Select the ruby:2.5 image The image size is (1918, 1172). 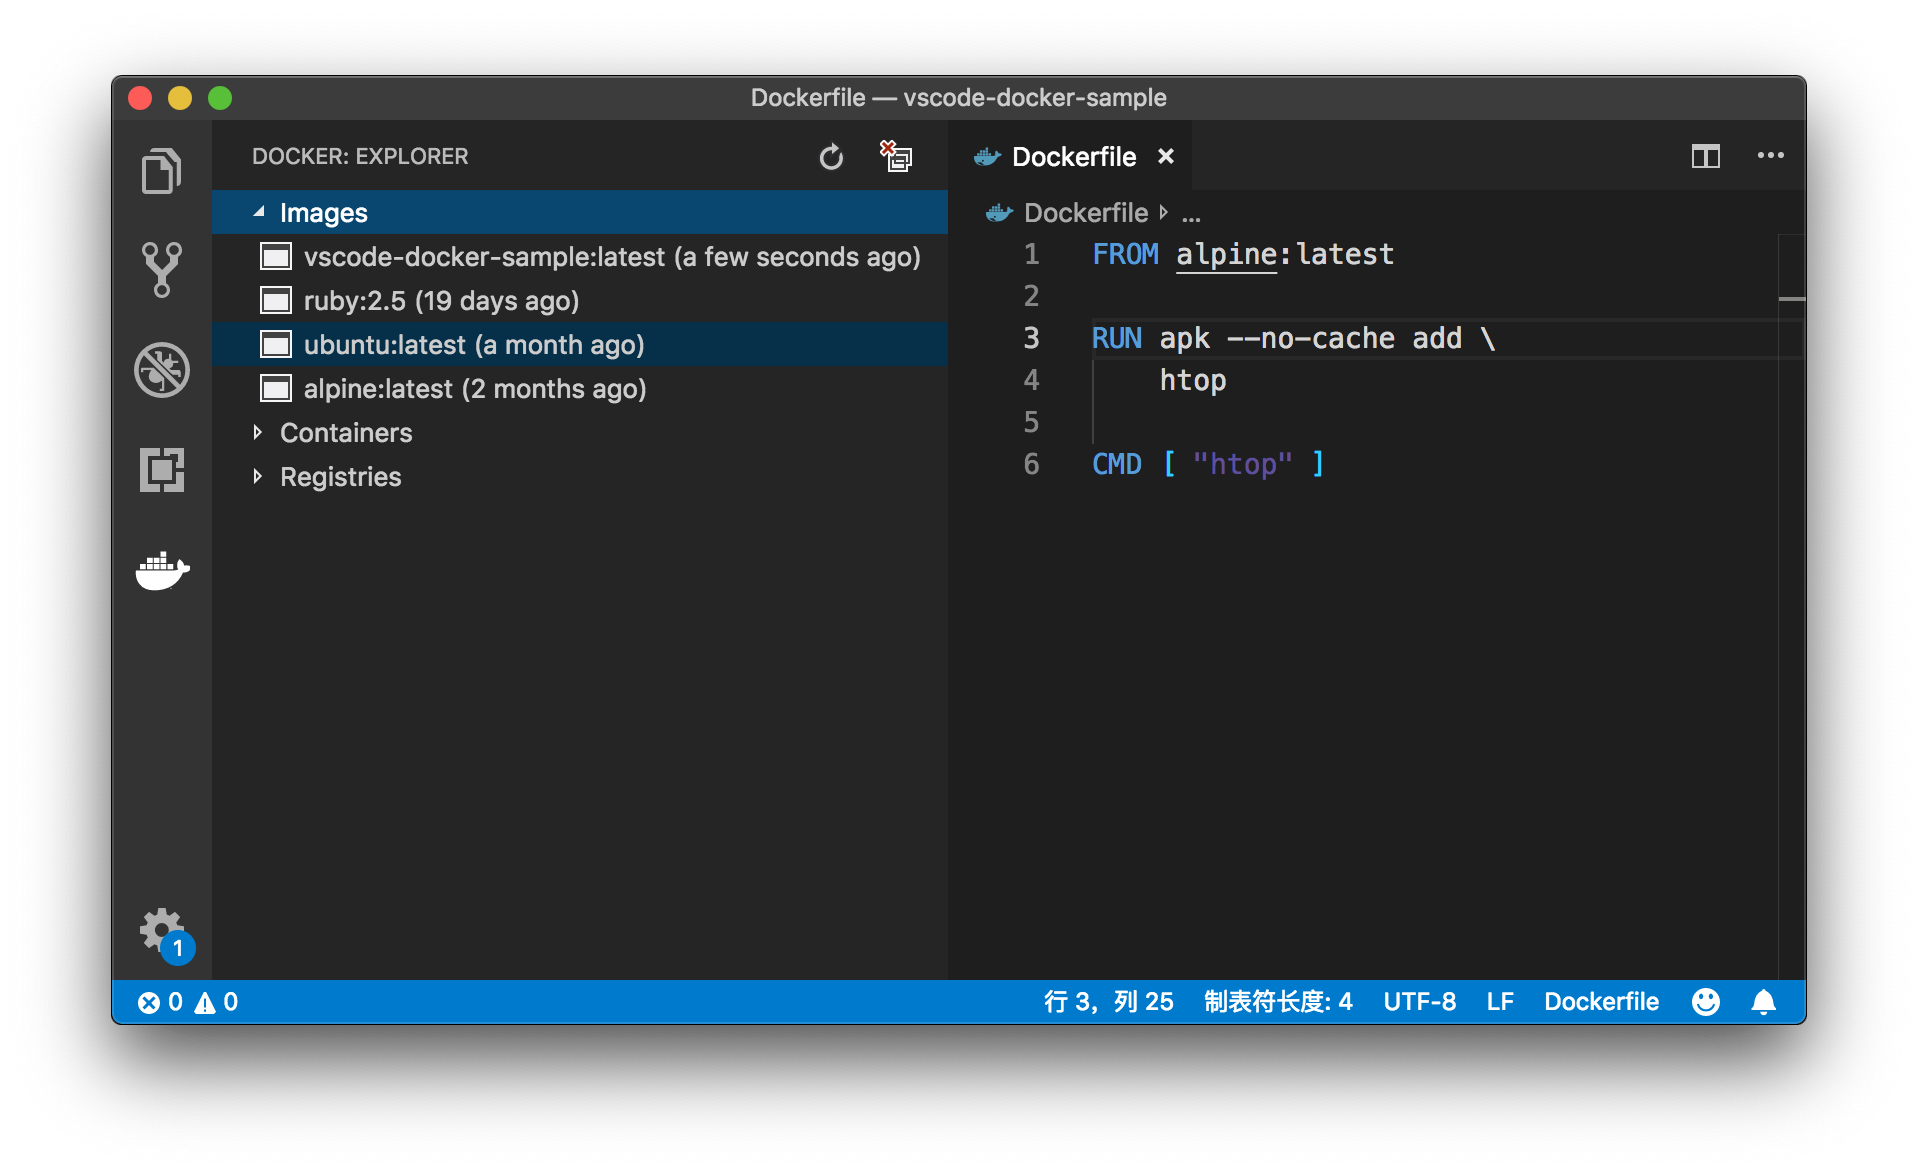pos(441,301)
